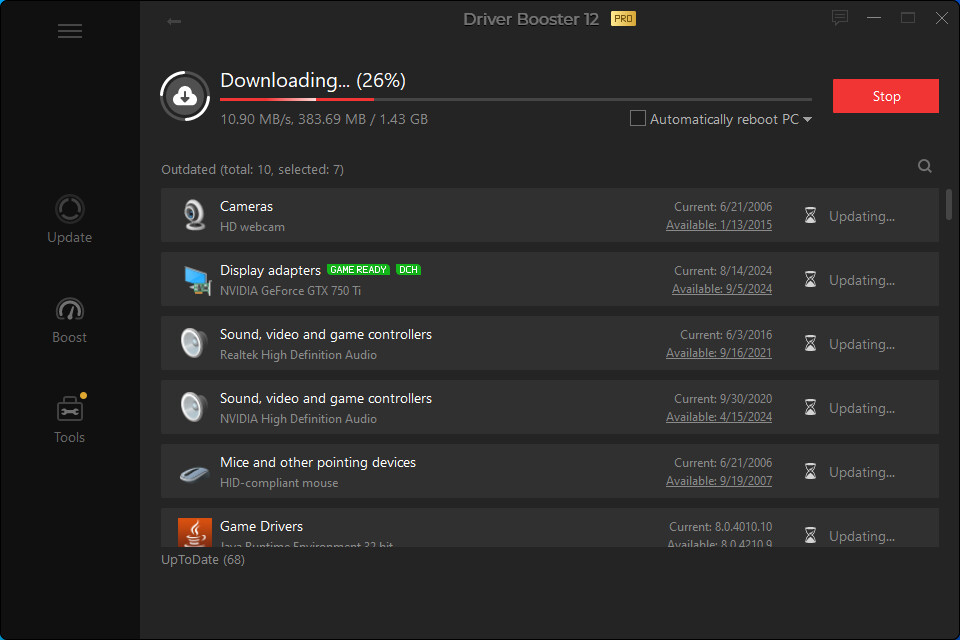Click the download cloud progress icon
960x640 pixels.
click(x=185, y=96)
